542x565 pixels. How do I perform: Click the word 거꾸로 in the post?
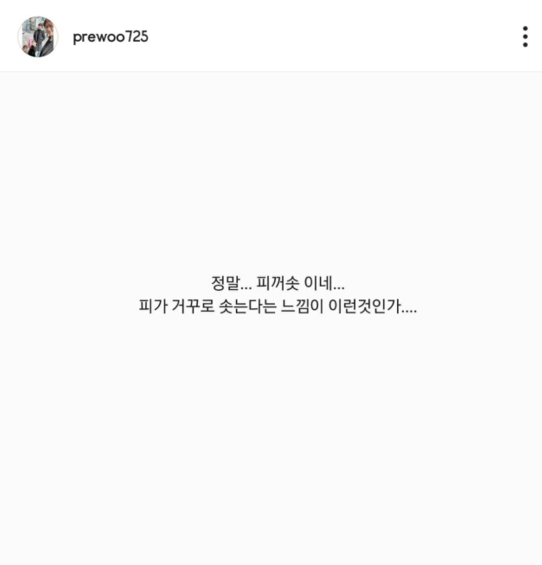[193, 306]
